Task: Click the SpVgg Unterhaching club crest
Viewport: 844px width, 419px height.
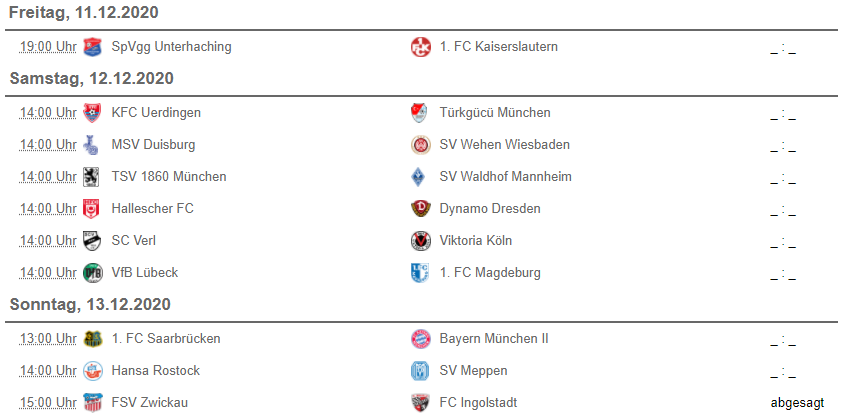Action: (93, 47)
